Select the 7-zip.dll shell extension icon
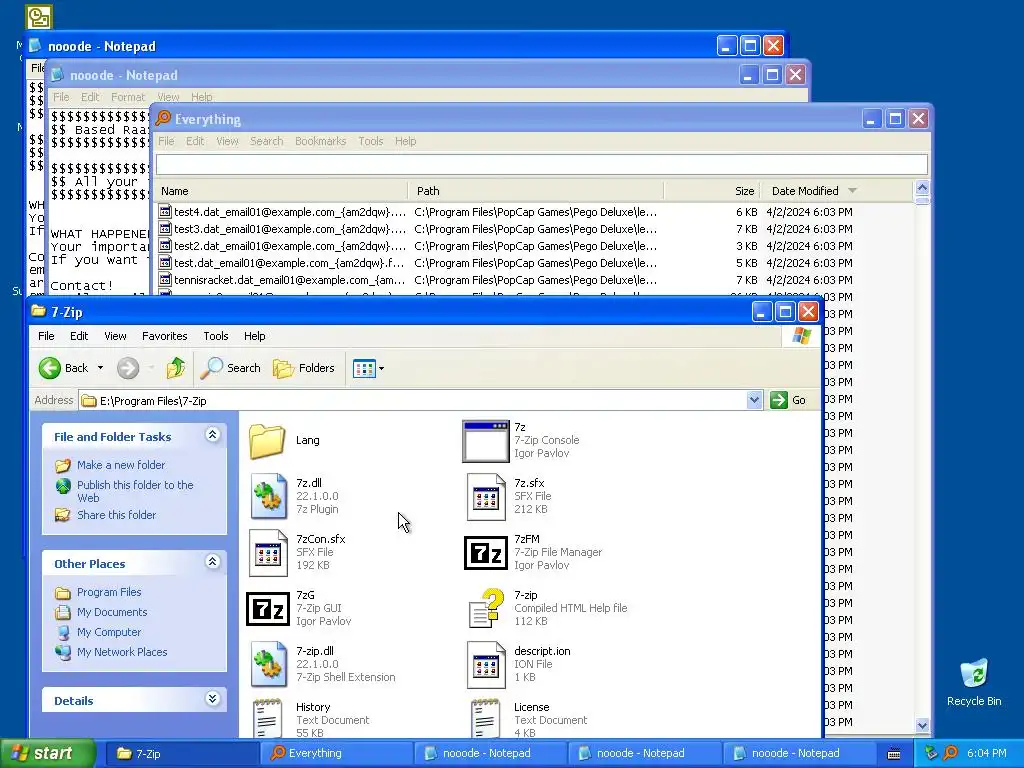1024x768 pixels. click(268, 664)
